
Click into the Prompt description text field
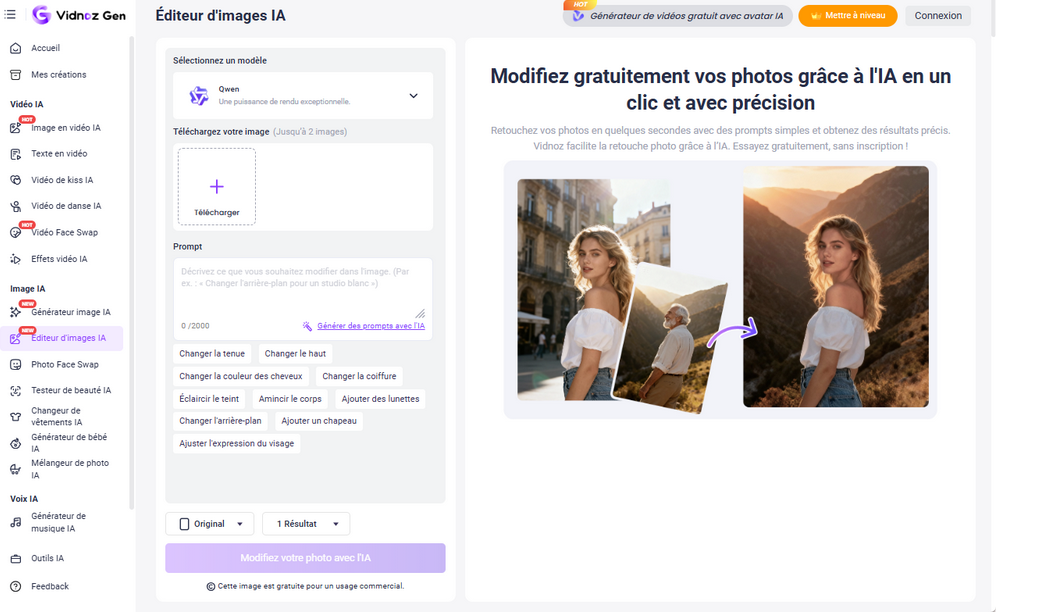(303, 289)
